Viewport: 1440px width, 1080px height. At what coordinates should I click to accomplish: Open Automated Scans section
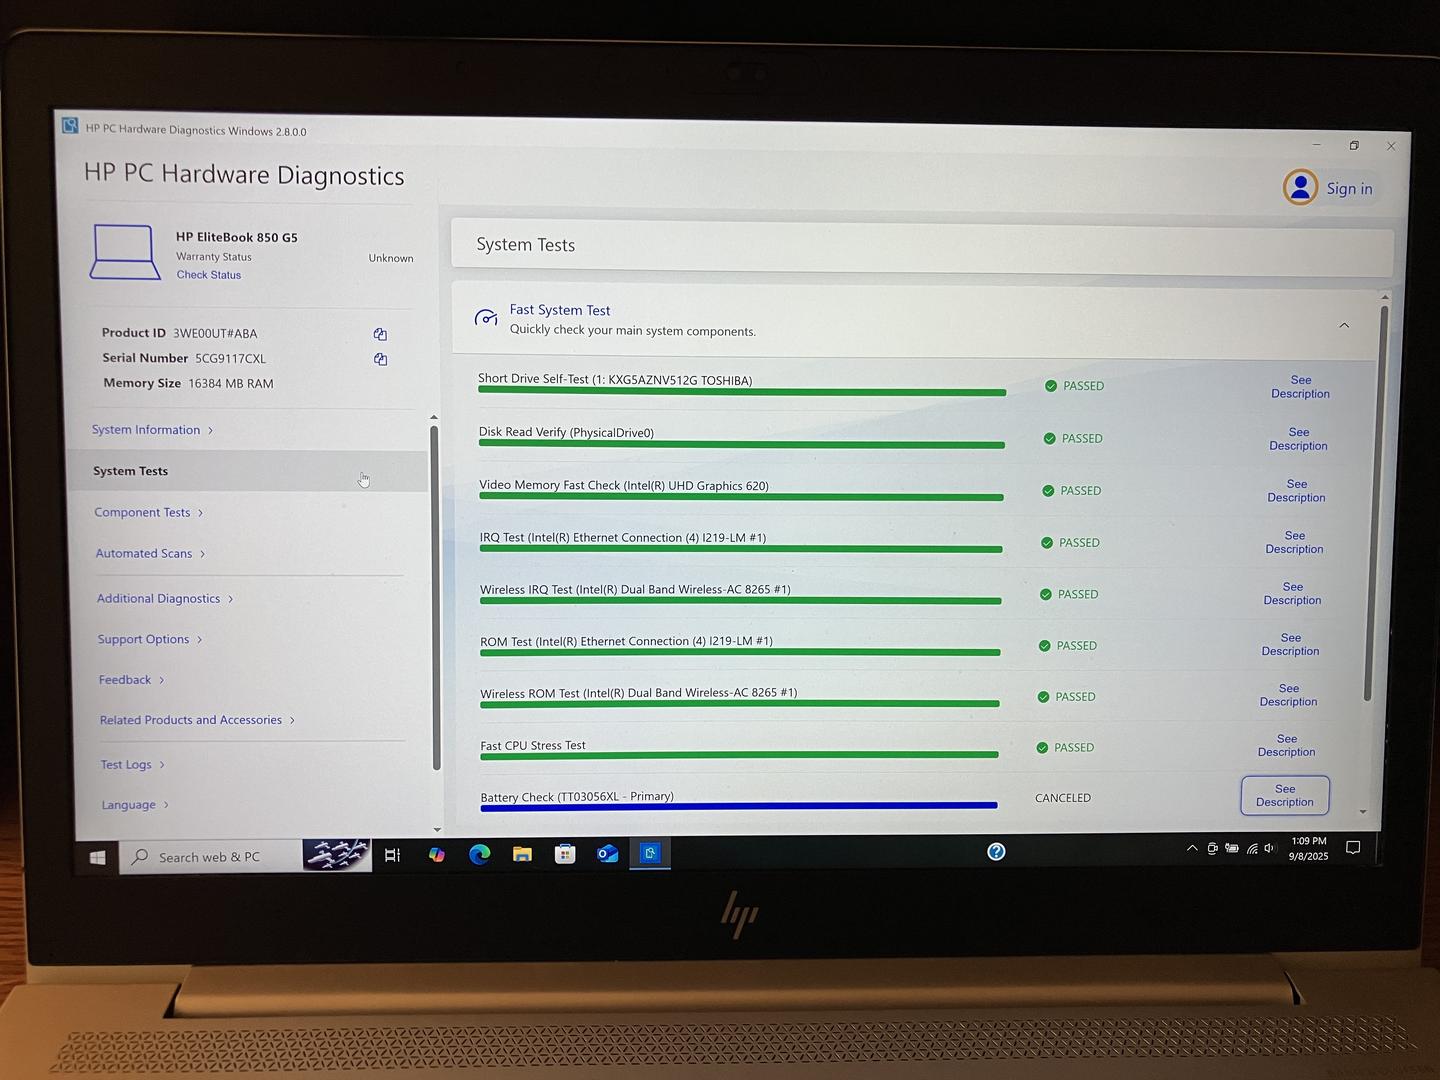coord(151,553)
